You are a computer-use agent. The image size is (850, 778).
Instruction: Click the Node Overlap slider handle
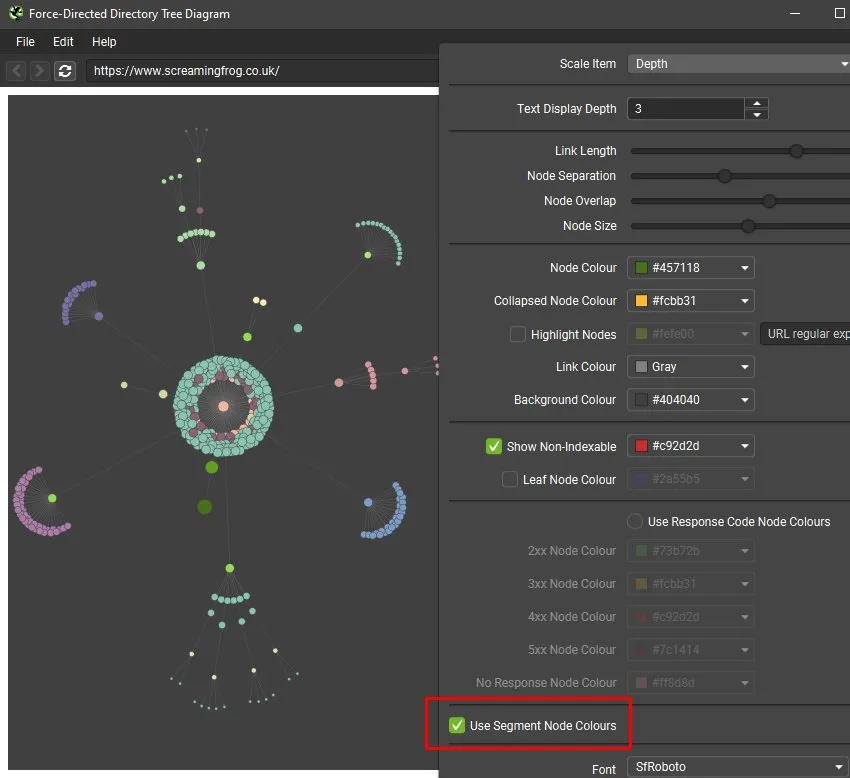769,201
